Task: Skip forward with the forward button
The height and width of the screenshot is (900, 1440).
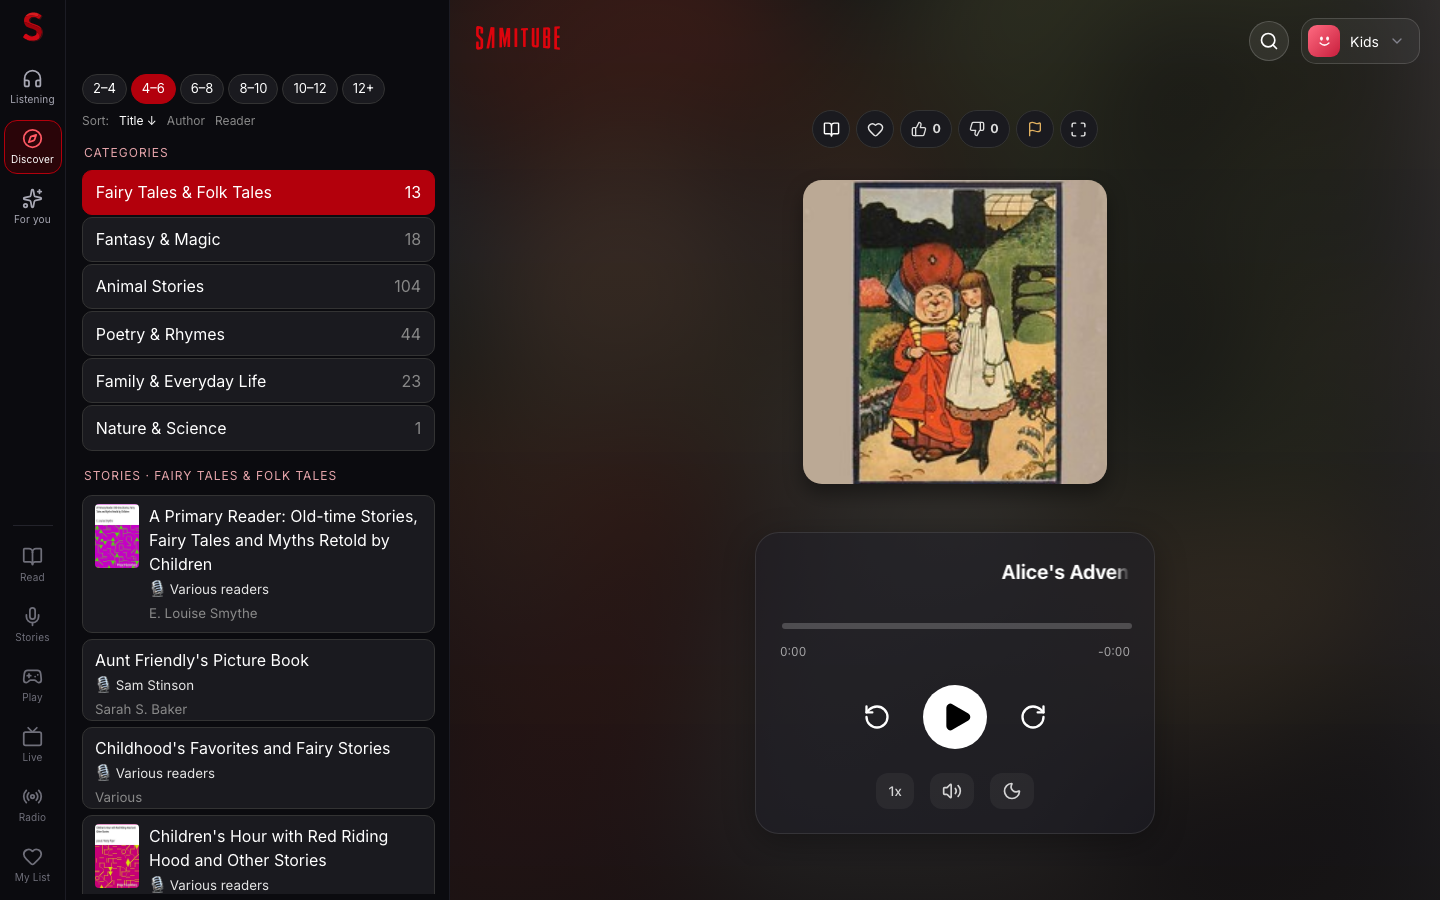Action: [x=1033, y=717]
